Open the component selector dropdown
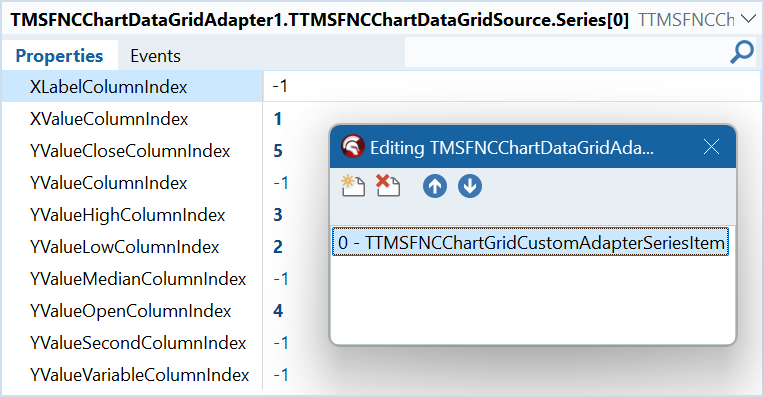This screenshot has width=764, height=397. click(x=748, y=19)
